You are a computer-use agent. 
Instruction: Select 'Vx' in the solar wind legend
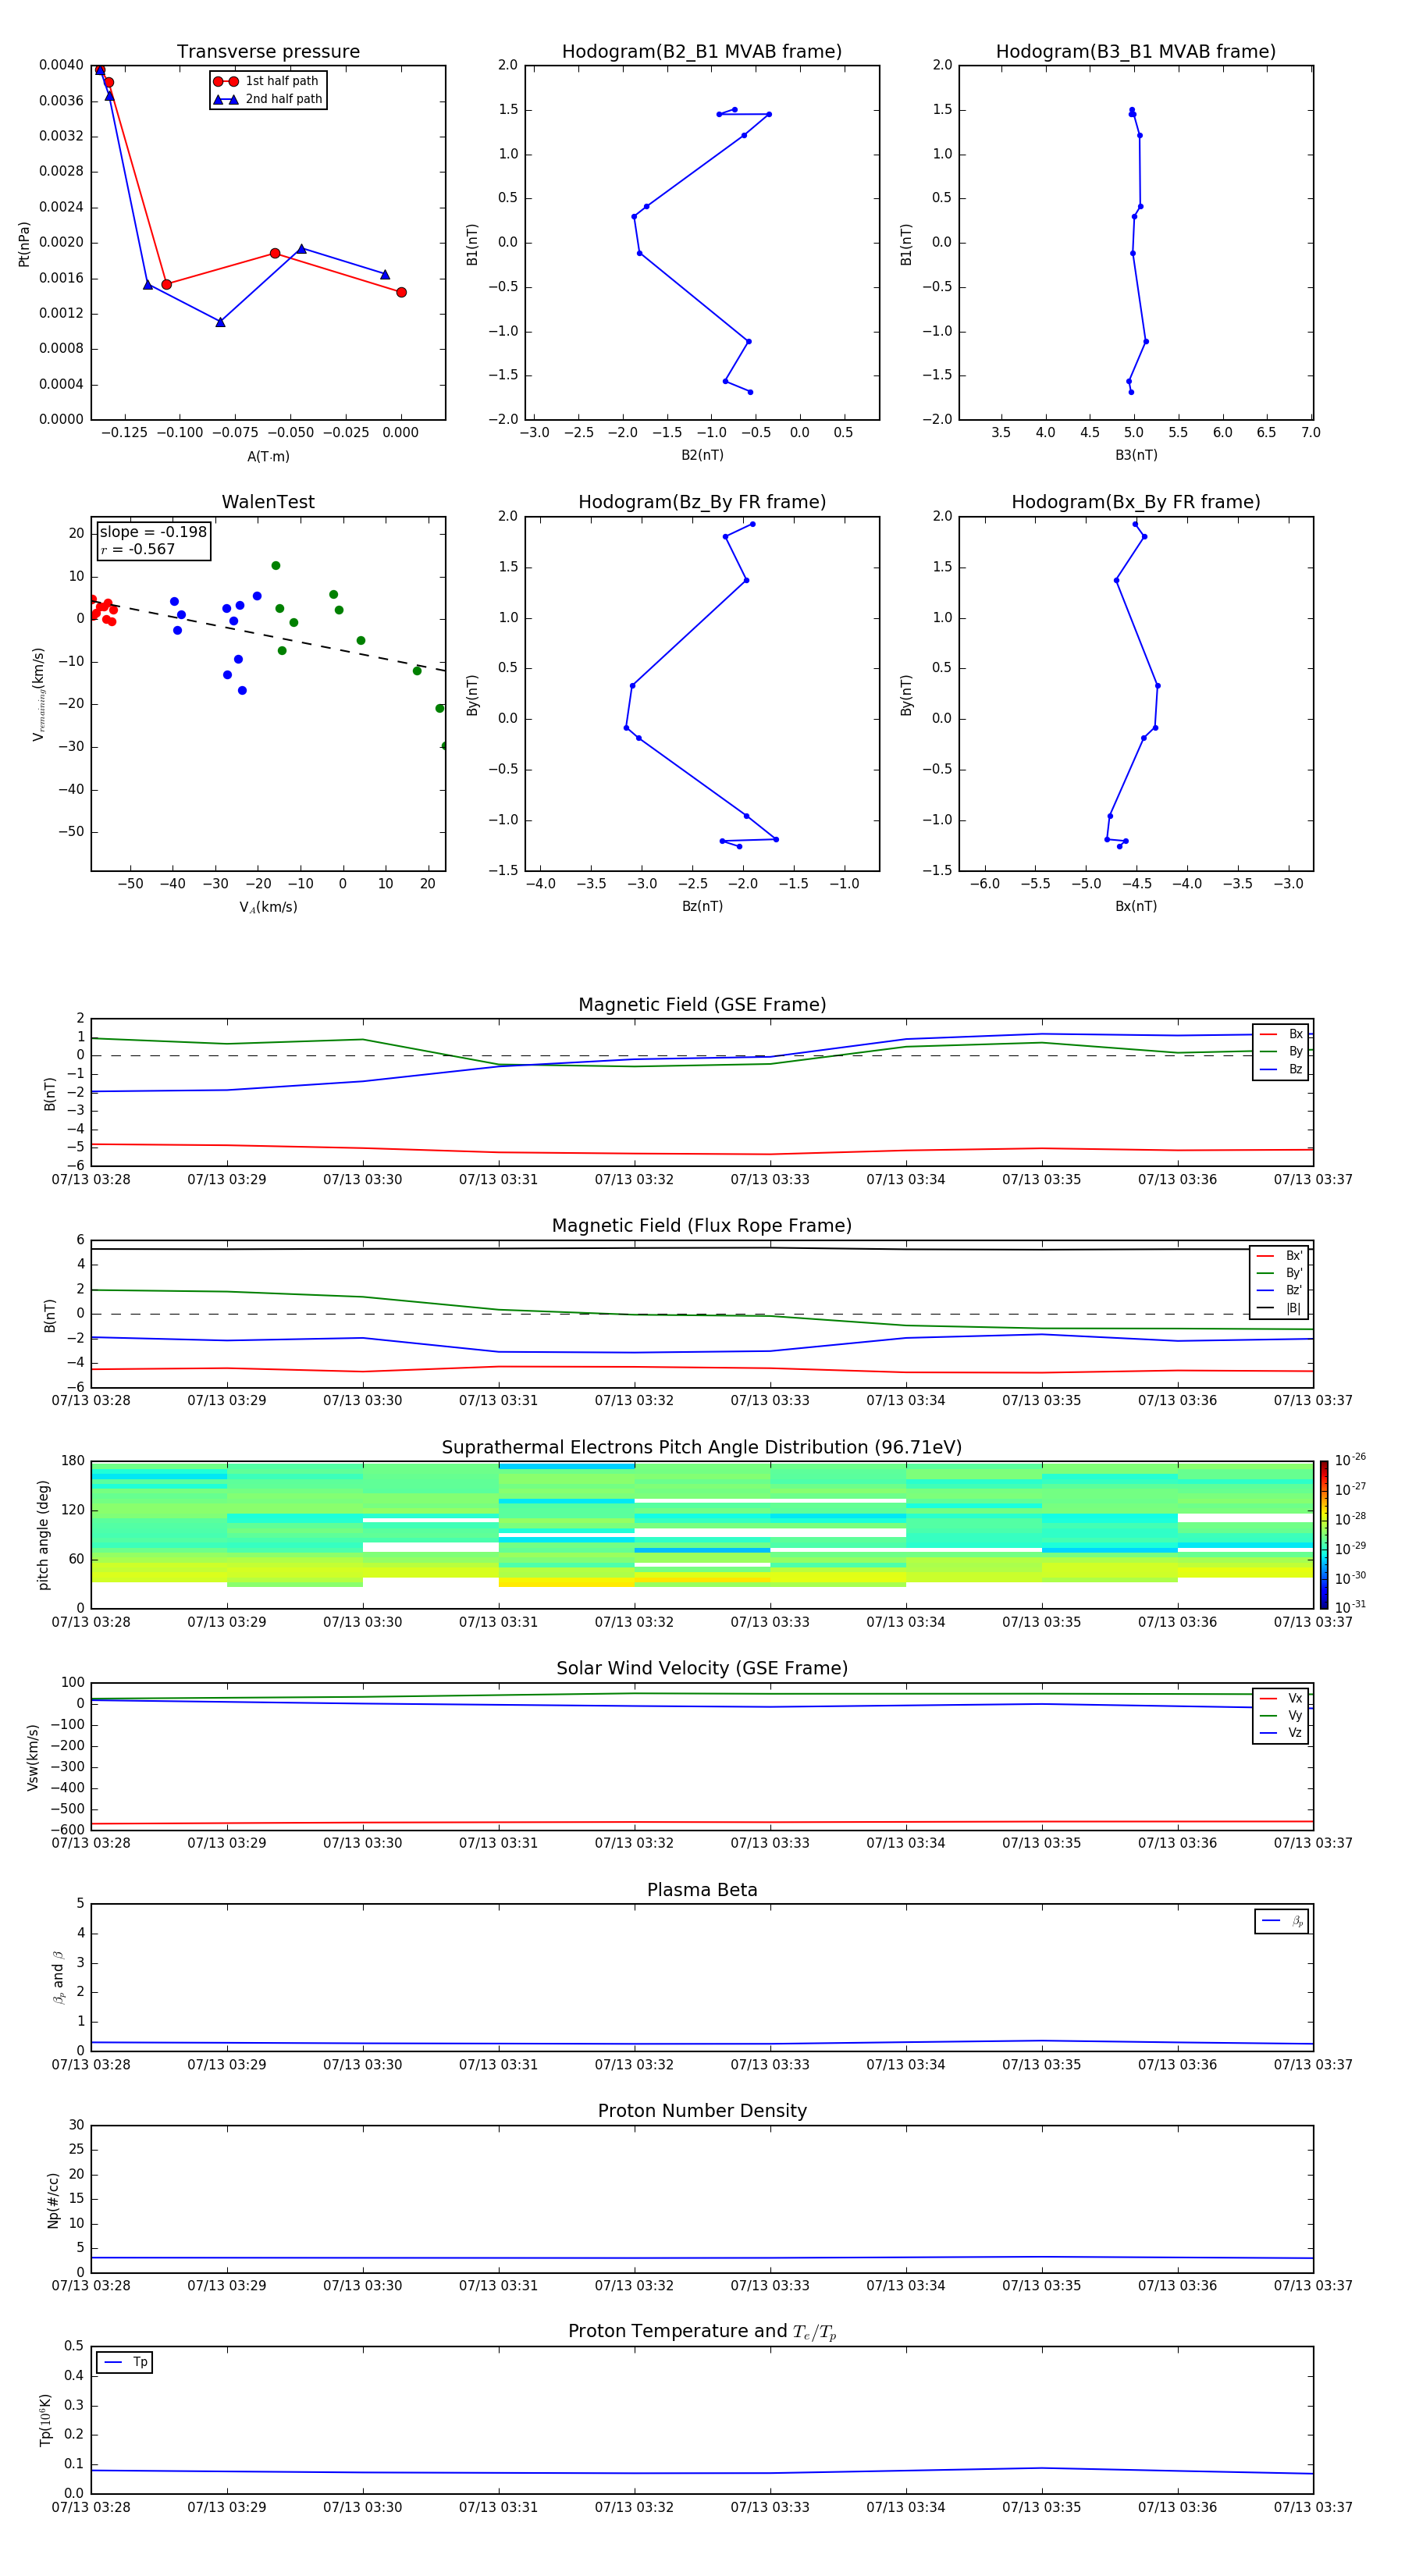(1281, 1698)
